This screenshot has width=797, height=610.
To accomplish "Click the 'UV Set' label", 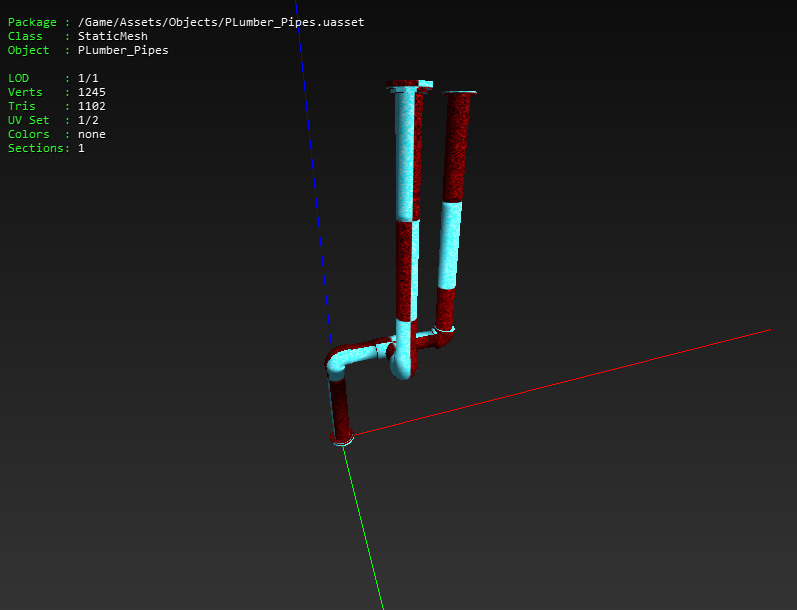I will click(x=28, y=120).
